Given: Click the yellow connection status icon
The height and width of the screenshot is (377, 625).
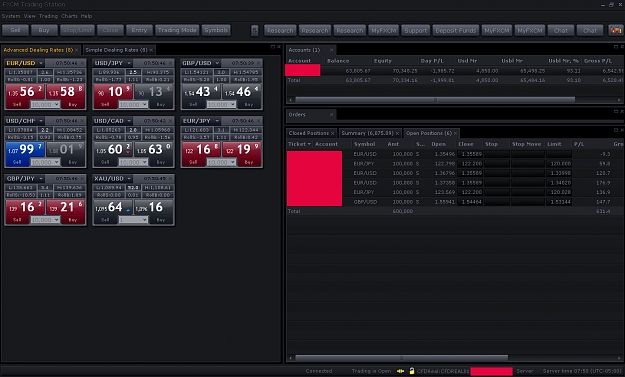Looking at the screenshot, I should pyautogui.click(x=400, y=371).
